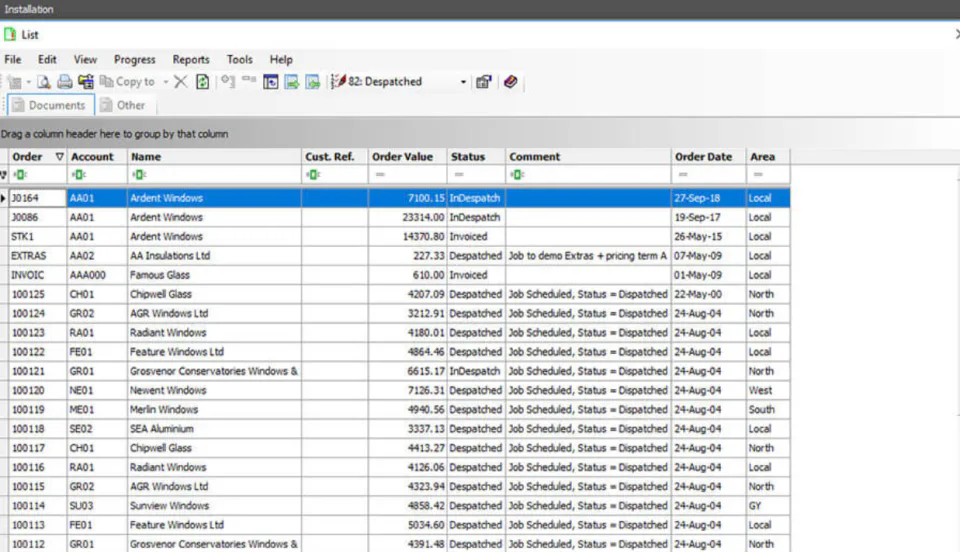Click the greyed double-box toolbar icon
The image size is (960, 552).
click(x=249, y=80)
